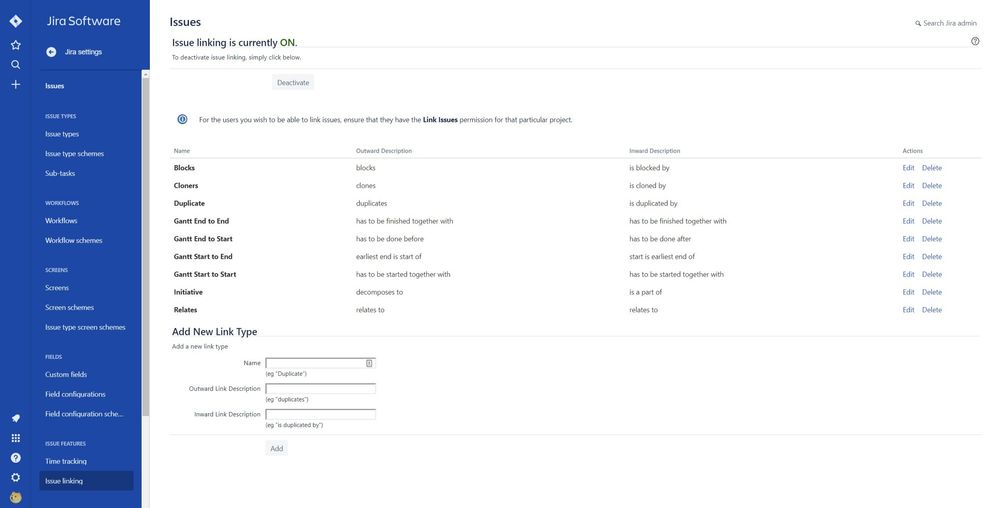
Task: Open the notifications megaphone icon
Action: tap(15, 418)
